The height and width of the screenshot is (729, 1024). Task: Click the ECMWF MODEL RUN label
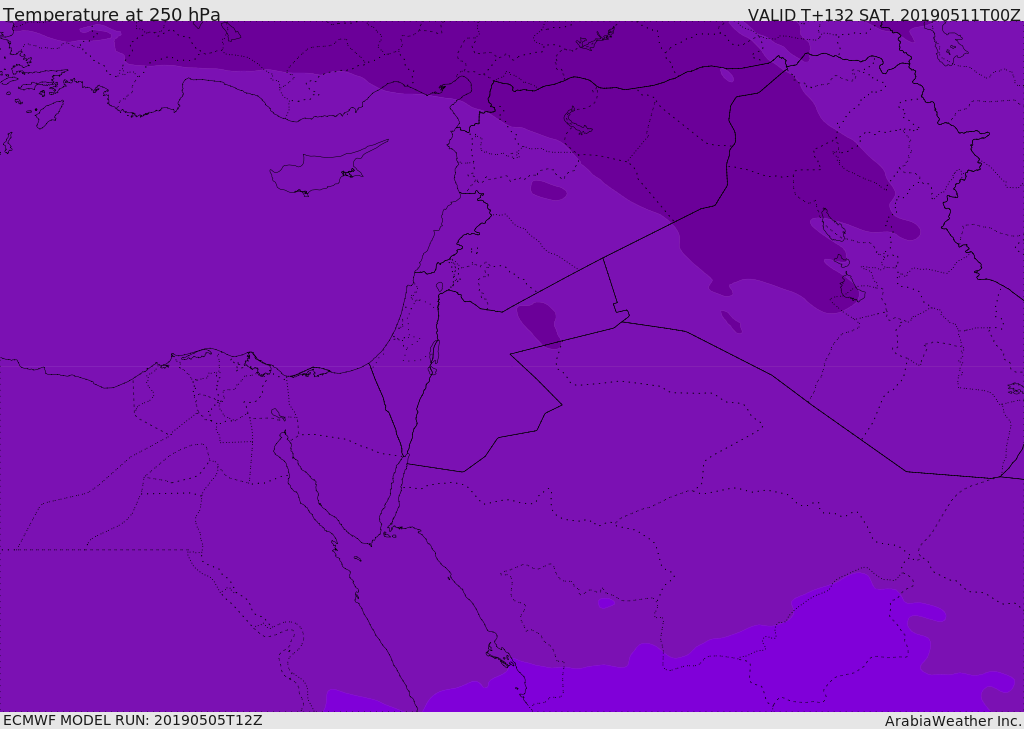[133, 720]
